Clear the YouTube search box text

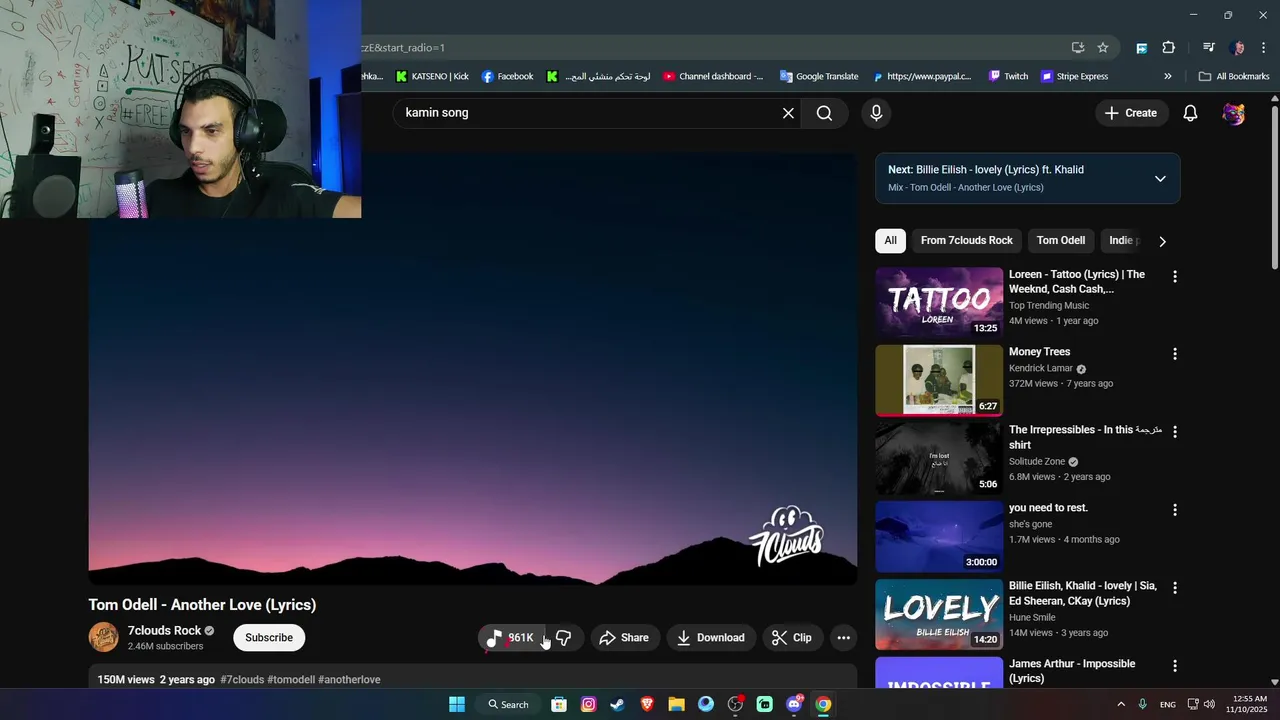click(788, 113)
